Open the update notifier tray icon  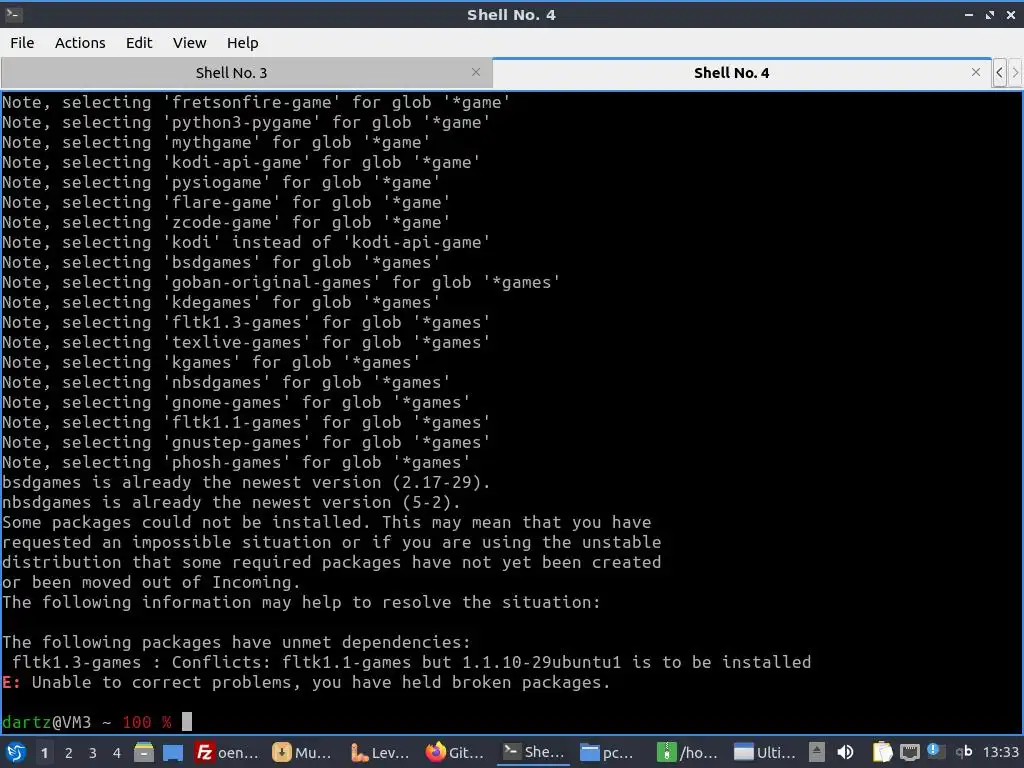pos(935,751)
